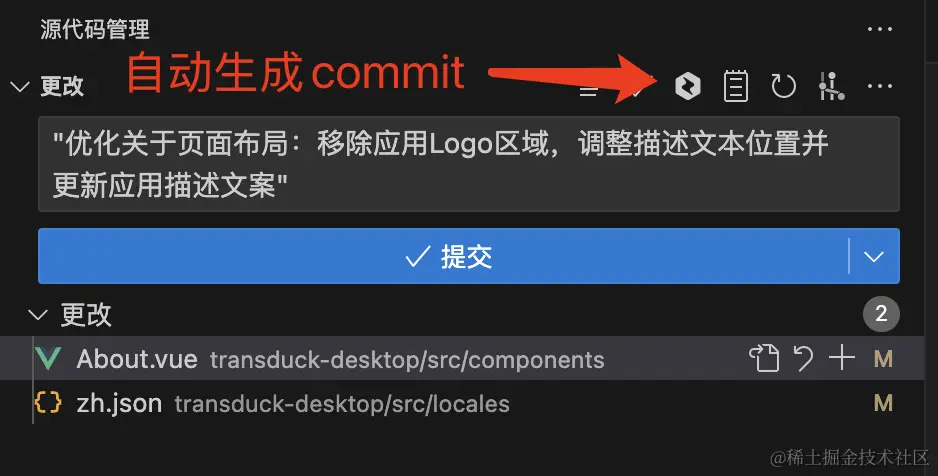Click the view-as-list icon left of the checkmark
The width and height of the screenshot is (938, 476).
click(x=589, y=90)
